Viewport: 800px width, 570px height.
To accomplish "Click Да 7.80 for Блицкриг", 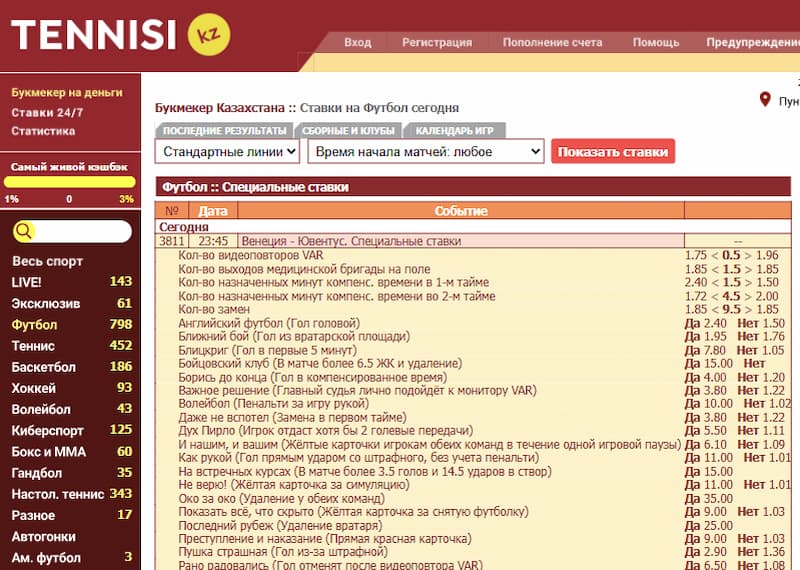I will (705, 350).
